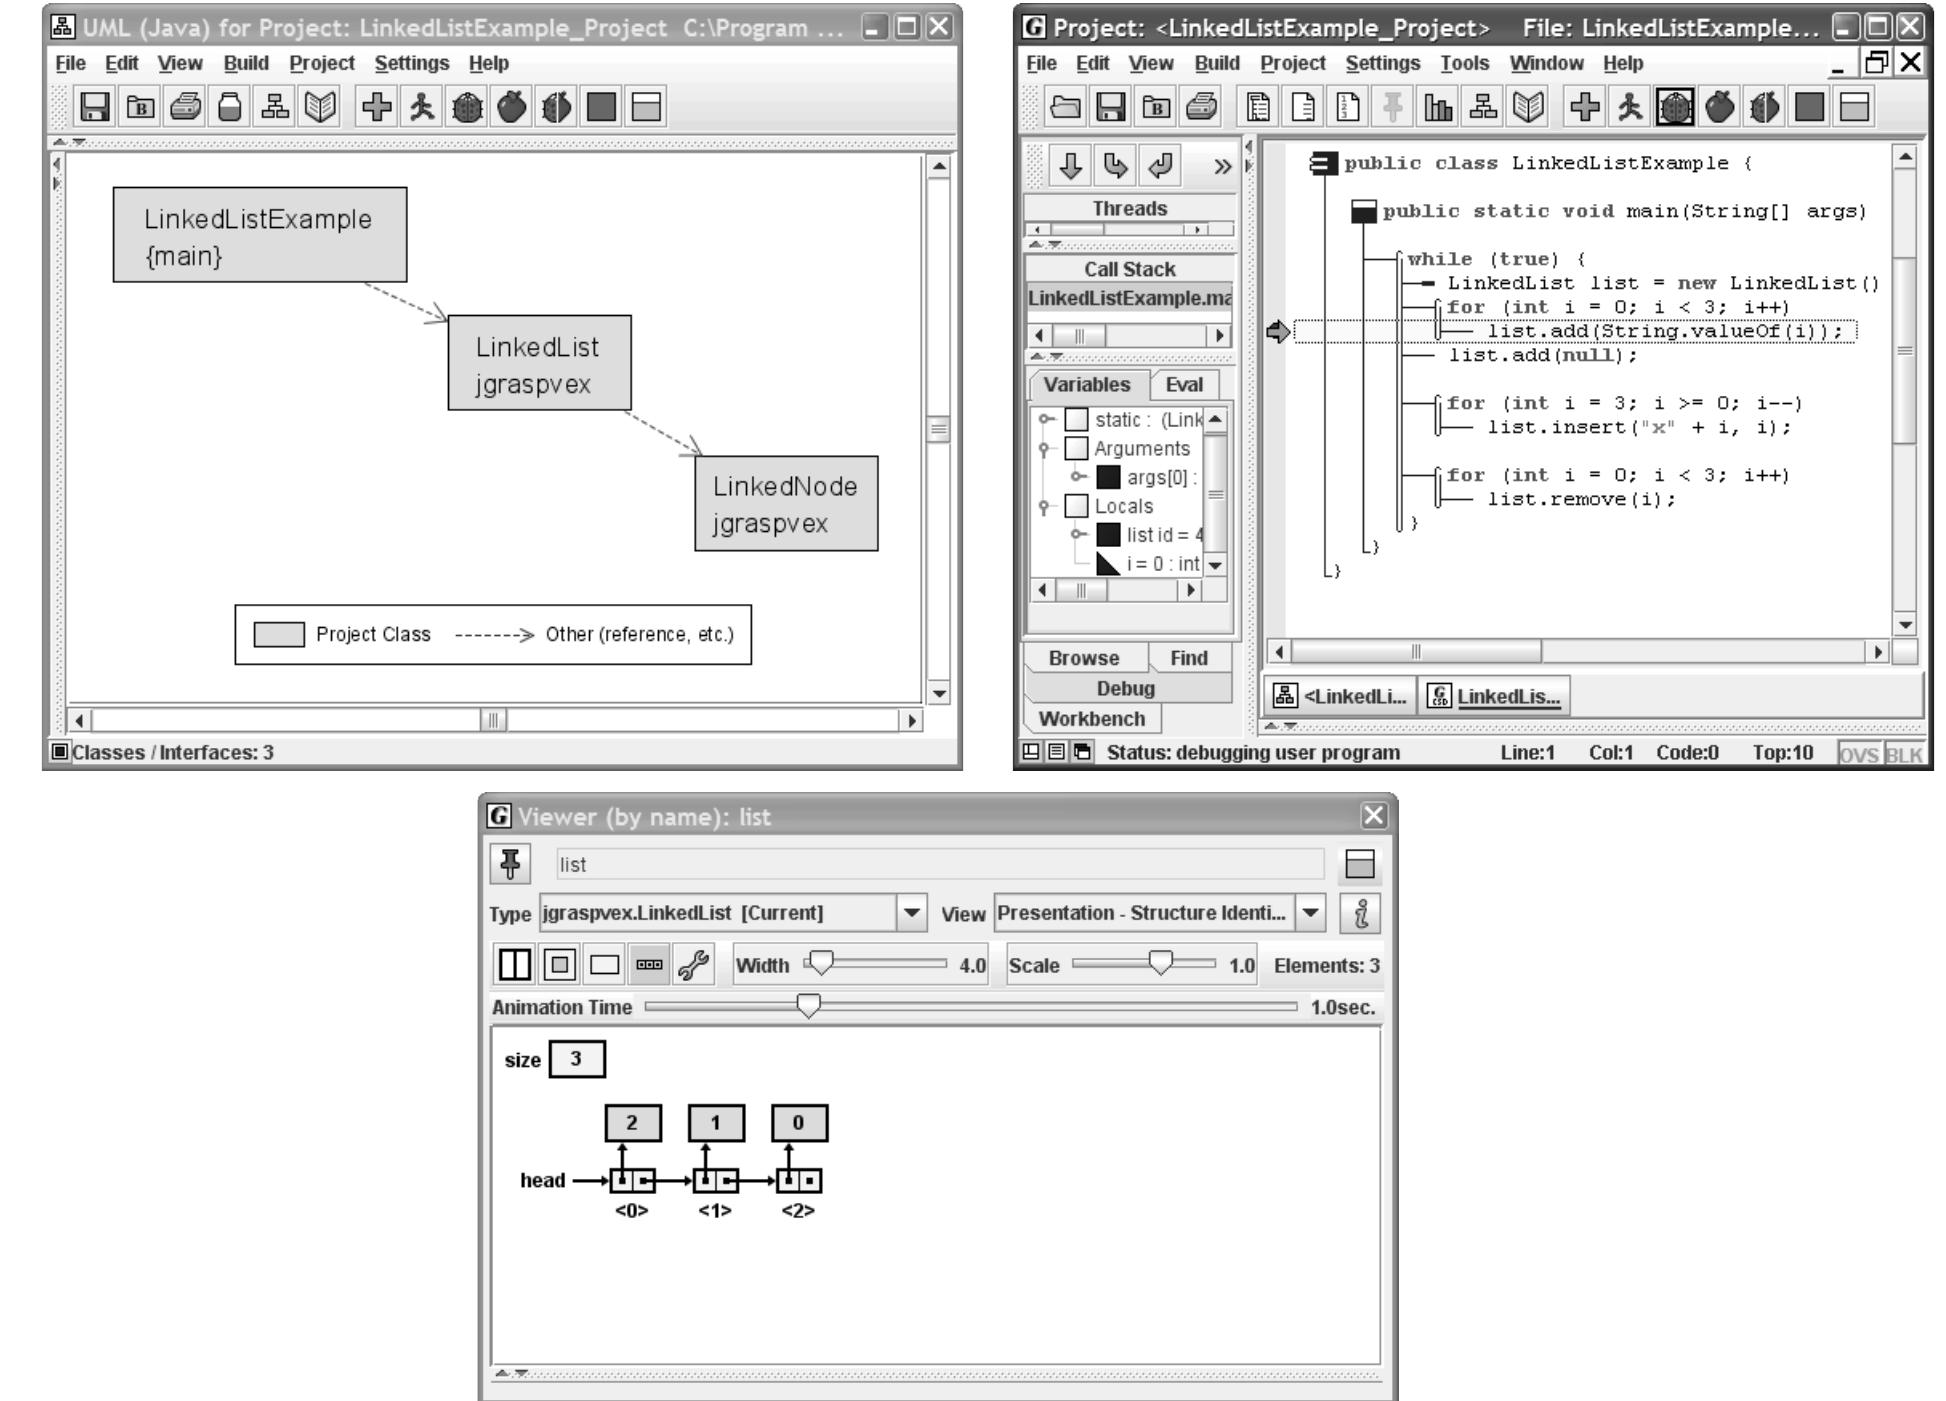Expand the static node in Variables tree
This screenshot has height=1401, width=1946.
pyautogui.click(x=1046, y=419)
